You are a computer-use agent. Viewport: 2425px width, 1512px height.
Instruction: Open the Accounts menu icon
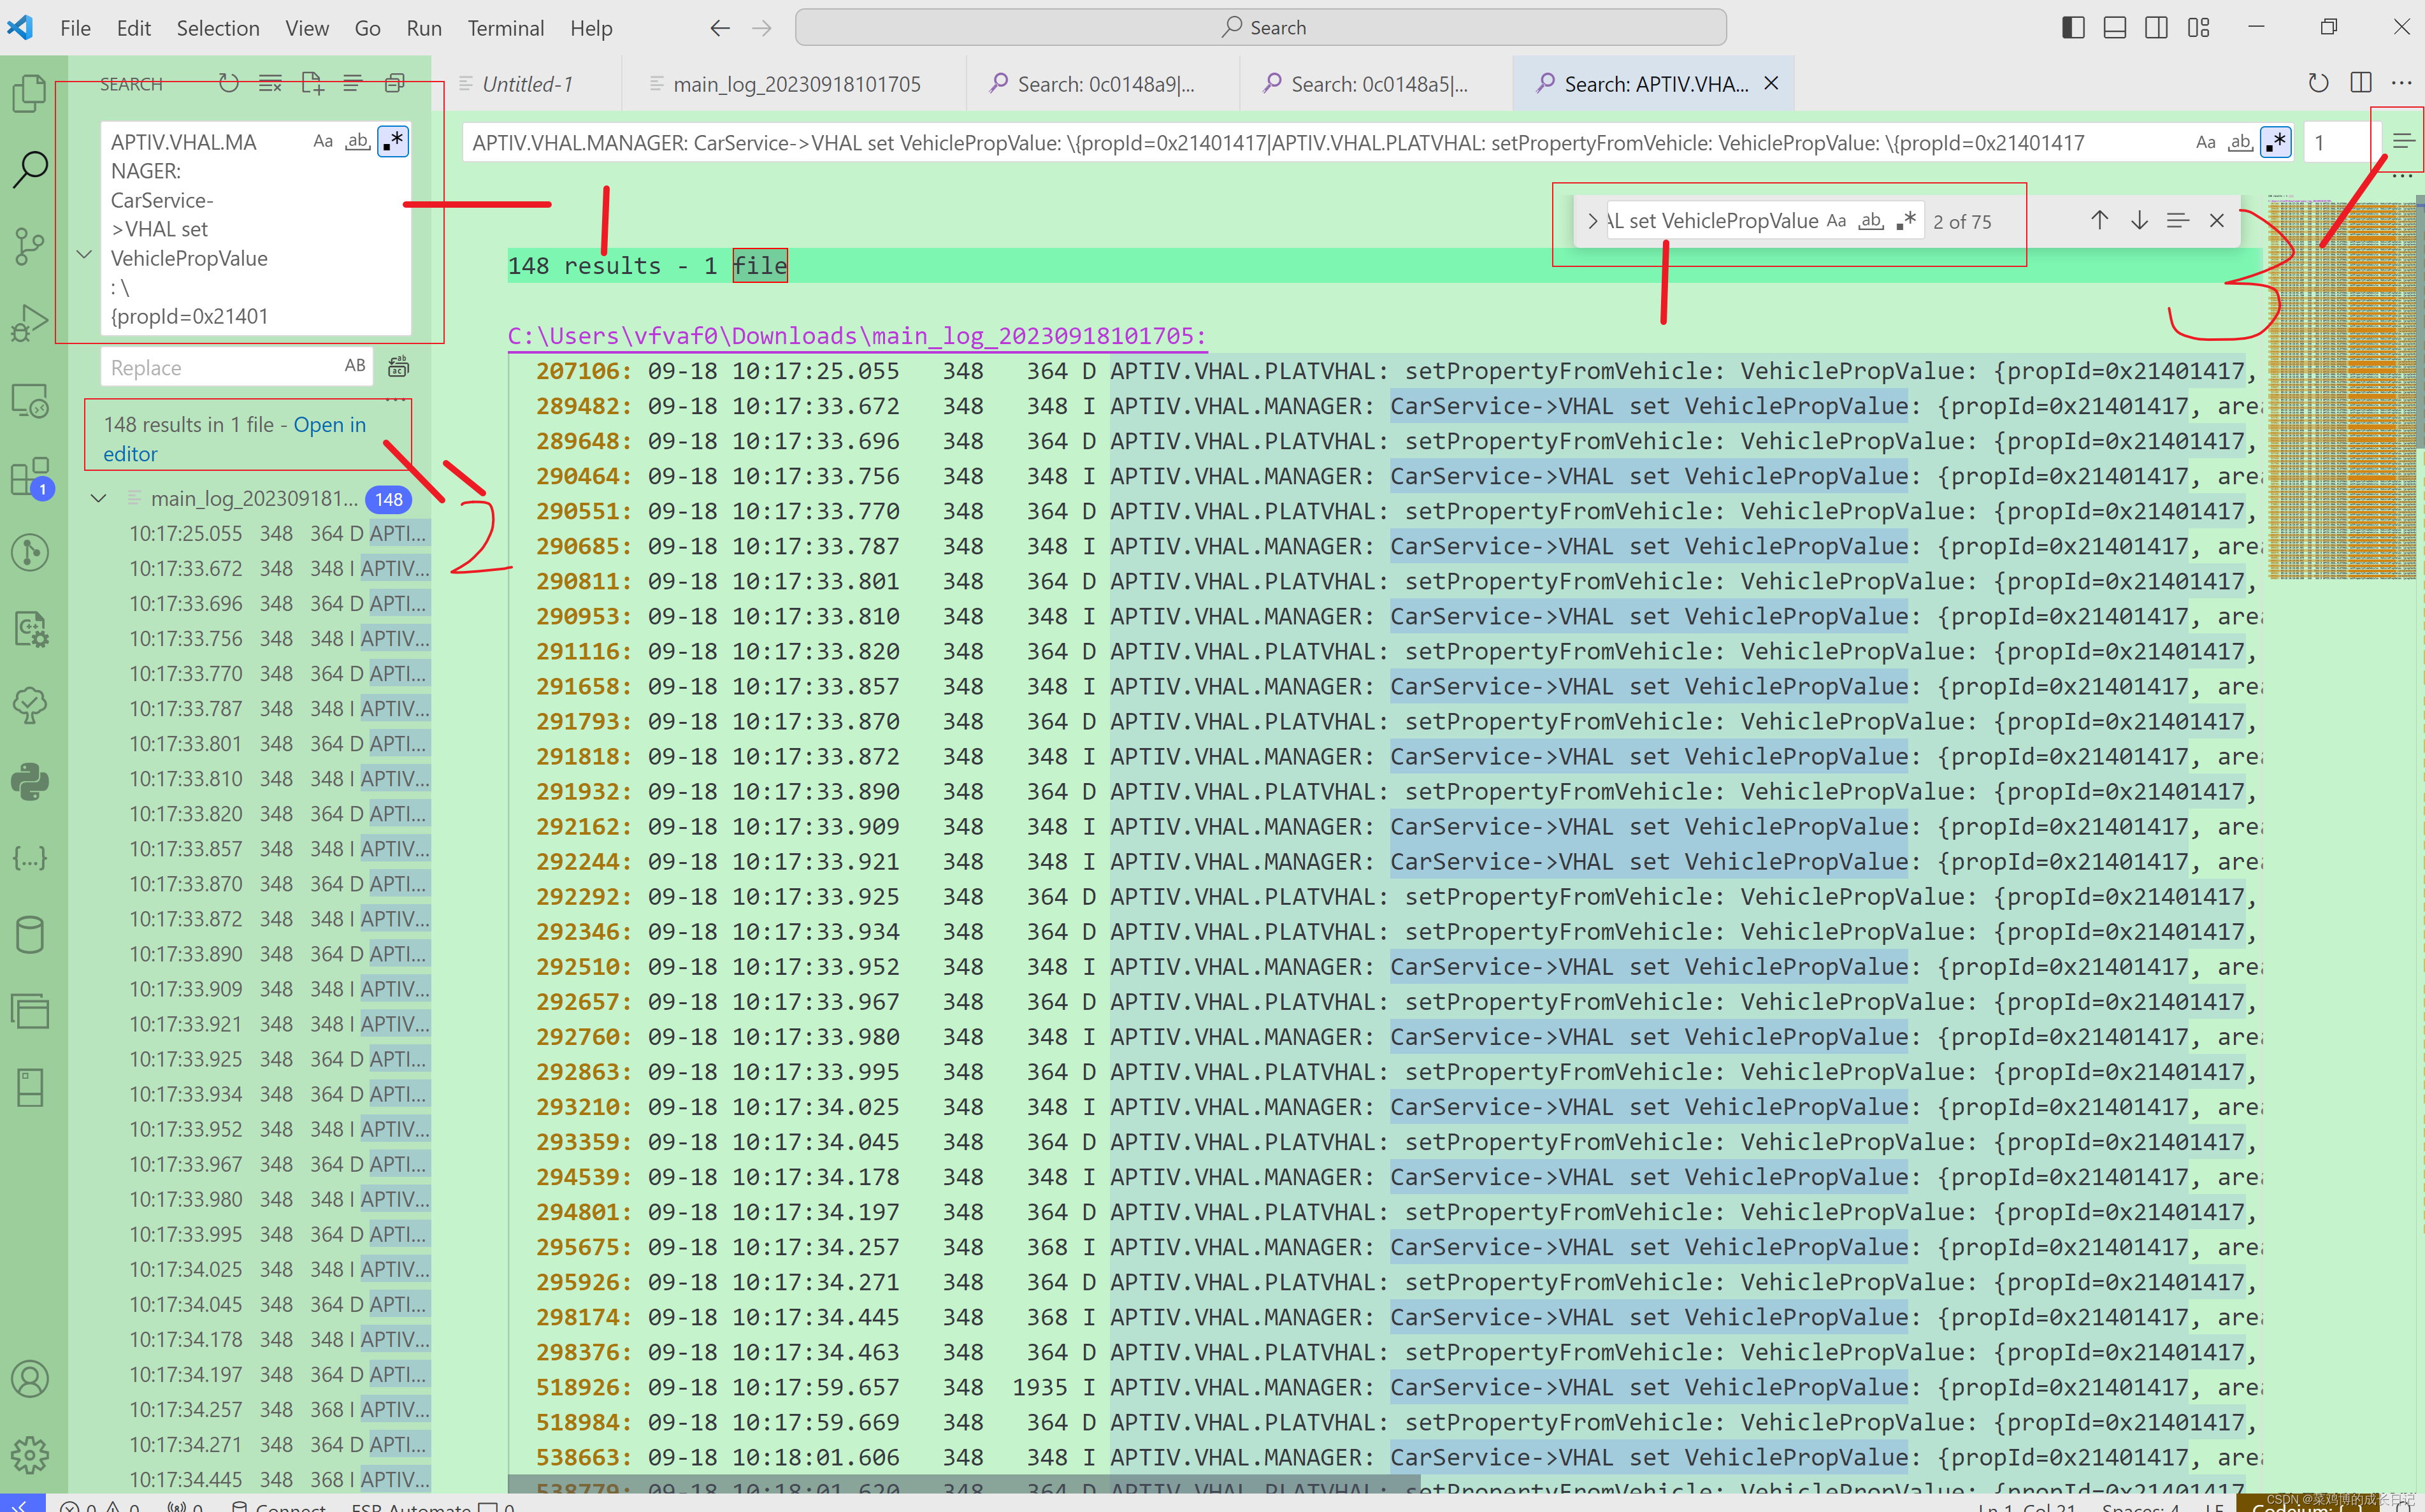pos(30,1379)
